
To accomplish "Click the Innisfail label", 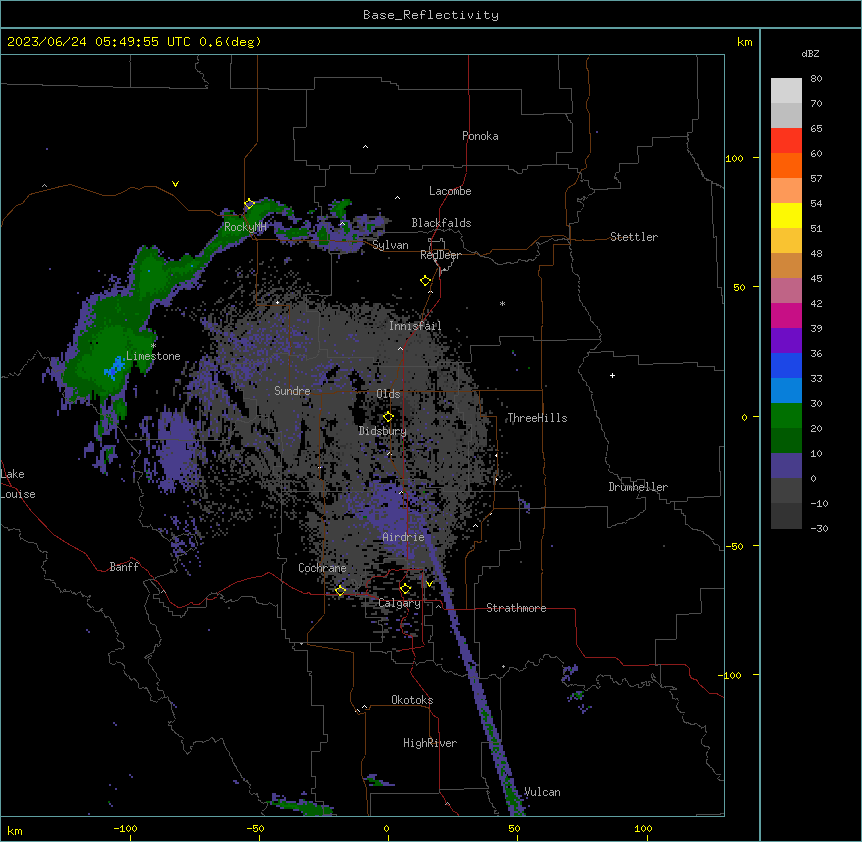I will point(415,326).
